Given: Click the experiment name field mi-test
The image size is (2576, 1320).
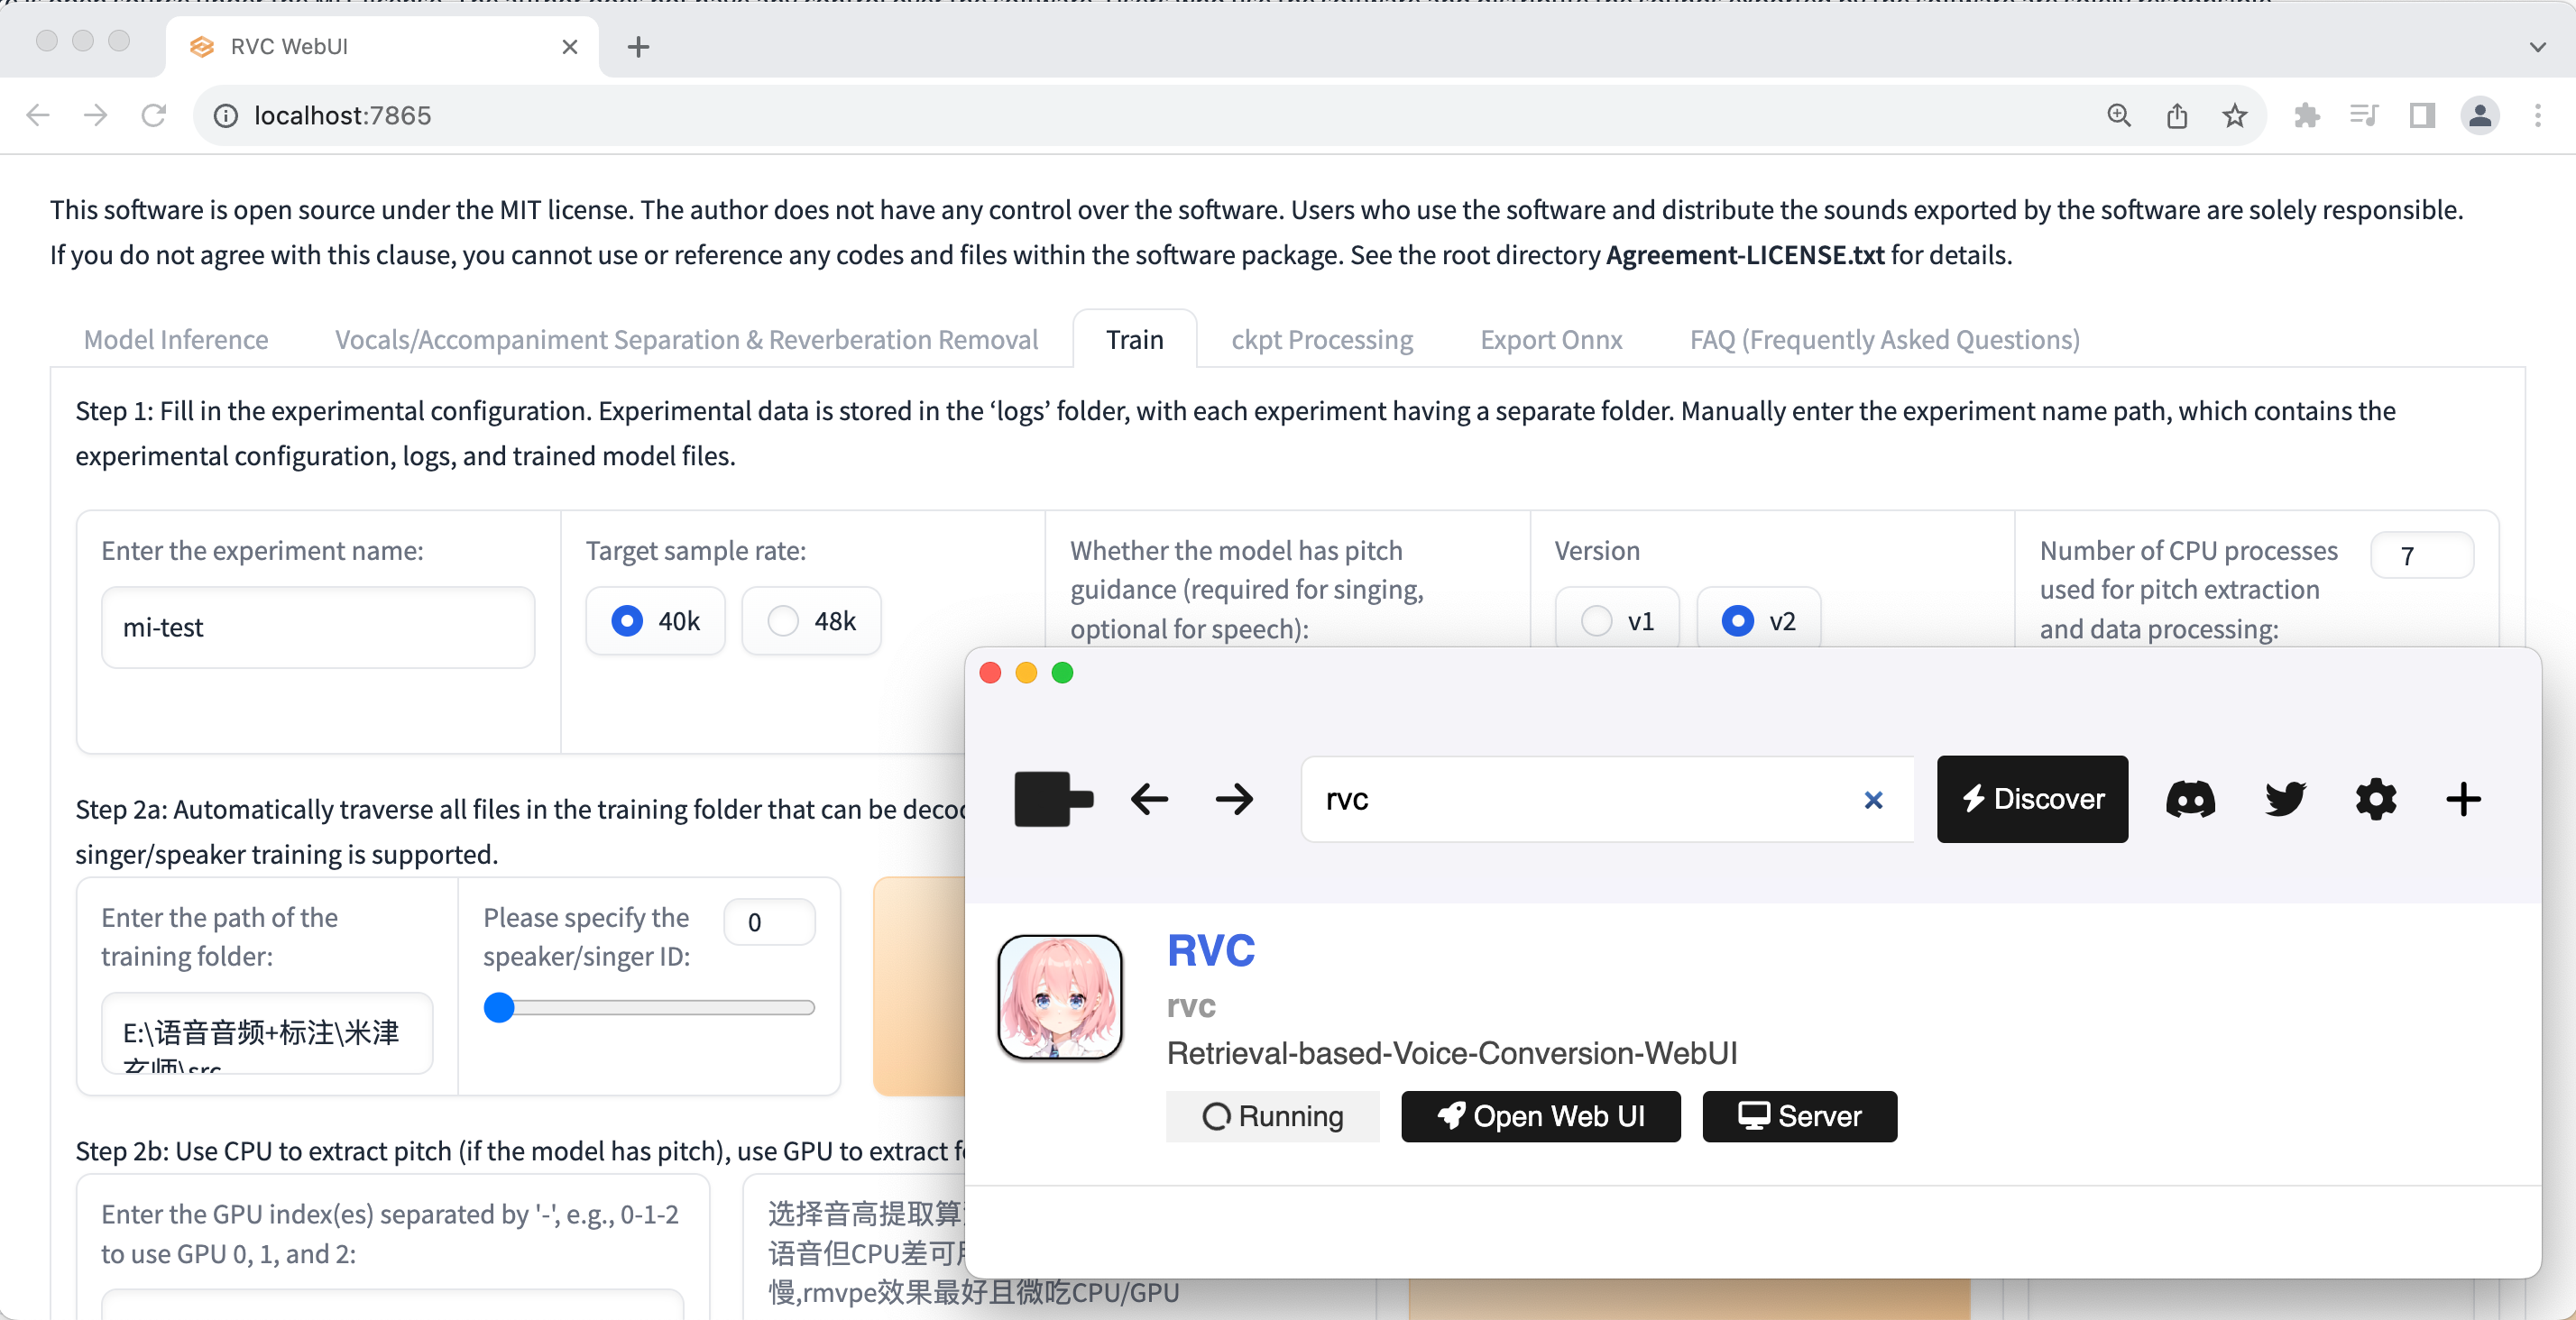Looking at the screenshot, I should point(318,627).
